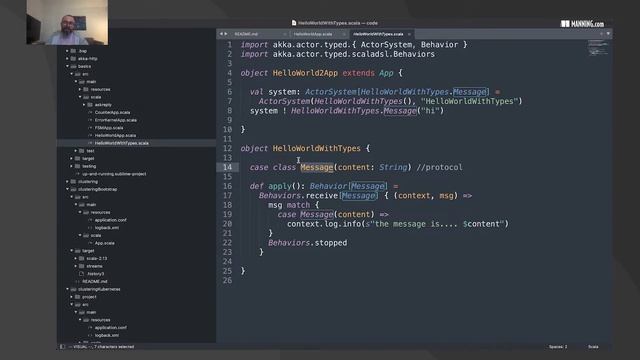Open up-and-running.sublime-project file

114,174
